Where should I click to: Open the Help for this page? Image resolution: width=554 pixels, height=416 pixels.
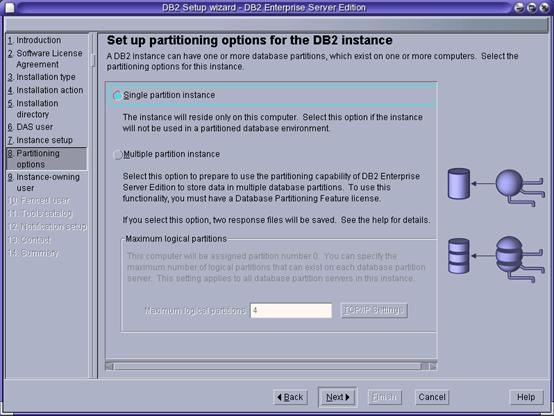click(526, 397)
